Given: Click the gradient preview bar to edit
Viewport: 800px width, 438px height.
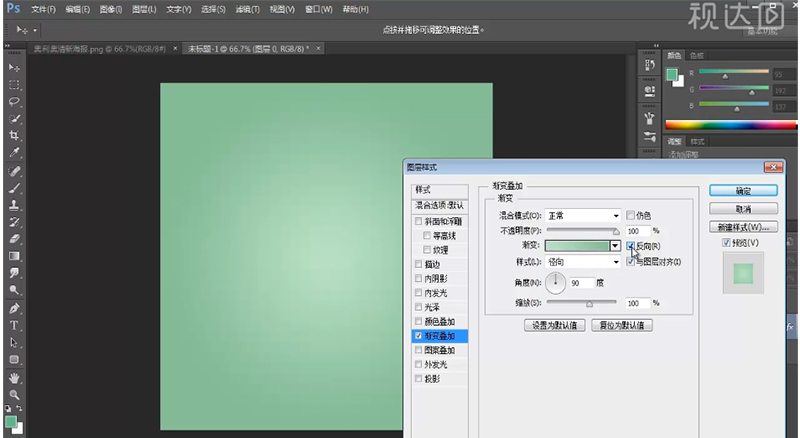Looking at the screenshot, I should click(578, 246).
